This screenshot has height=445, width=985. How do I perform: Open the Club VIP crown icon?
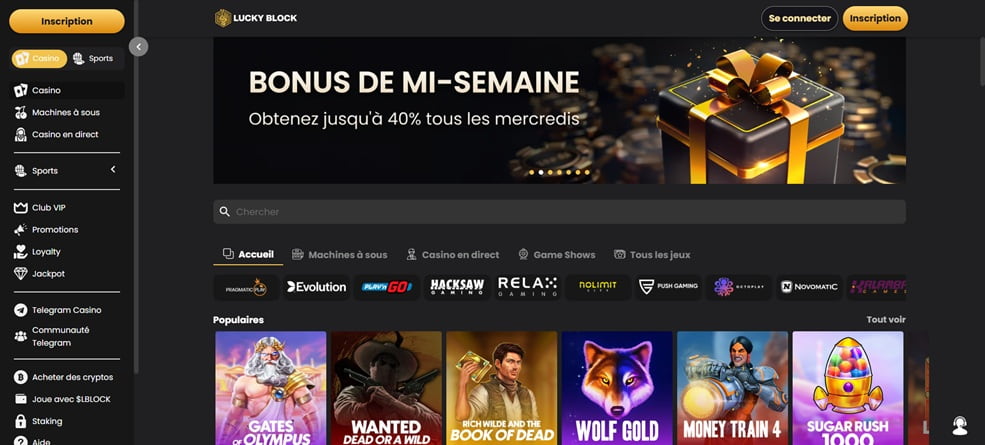point(21,208)
